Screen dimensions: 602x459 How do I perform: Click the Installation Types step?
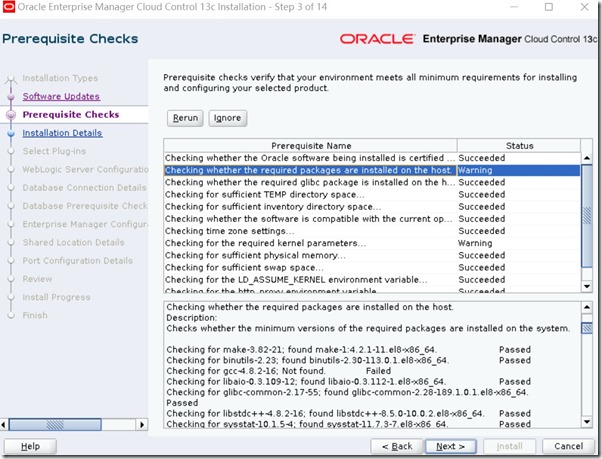[60, 78]
